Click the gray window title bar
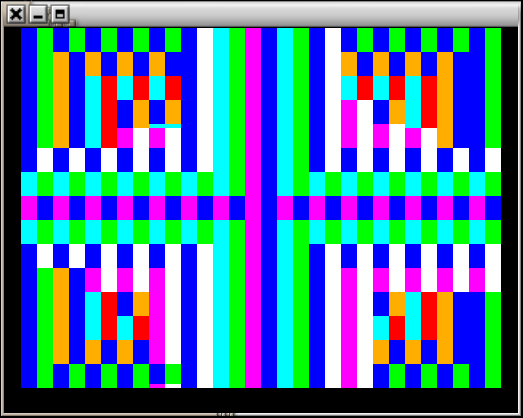This screenshot has width=523, height=418. tap(294, 13)
